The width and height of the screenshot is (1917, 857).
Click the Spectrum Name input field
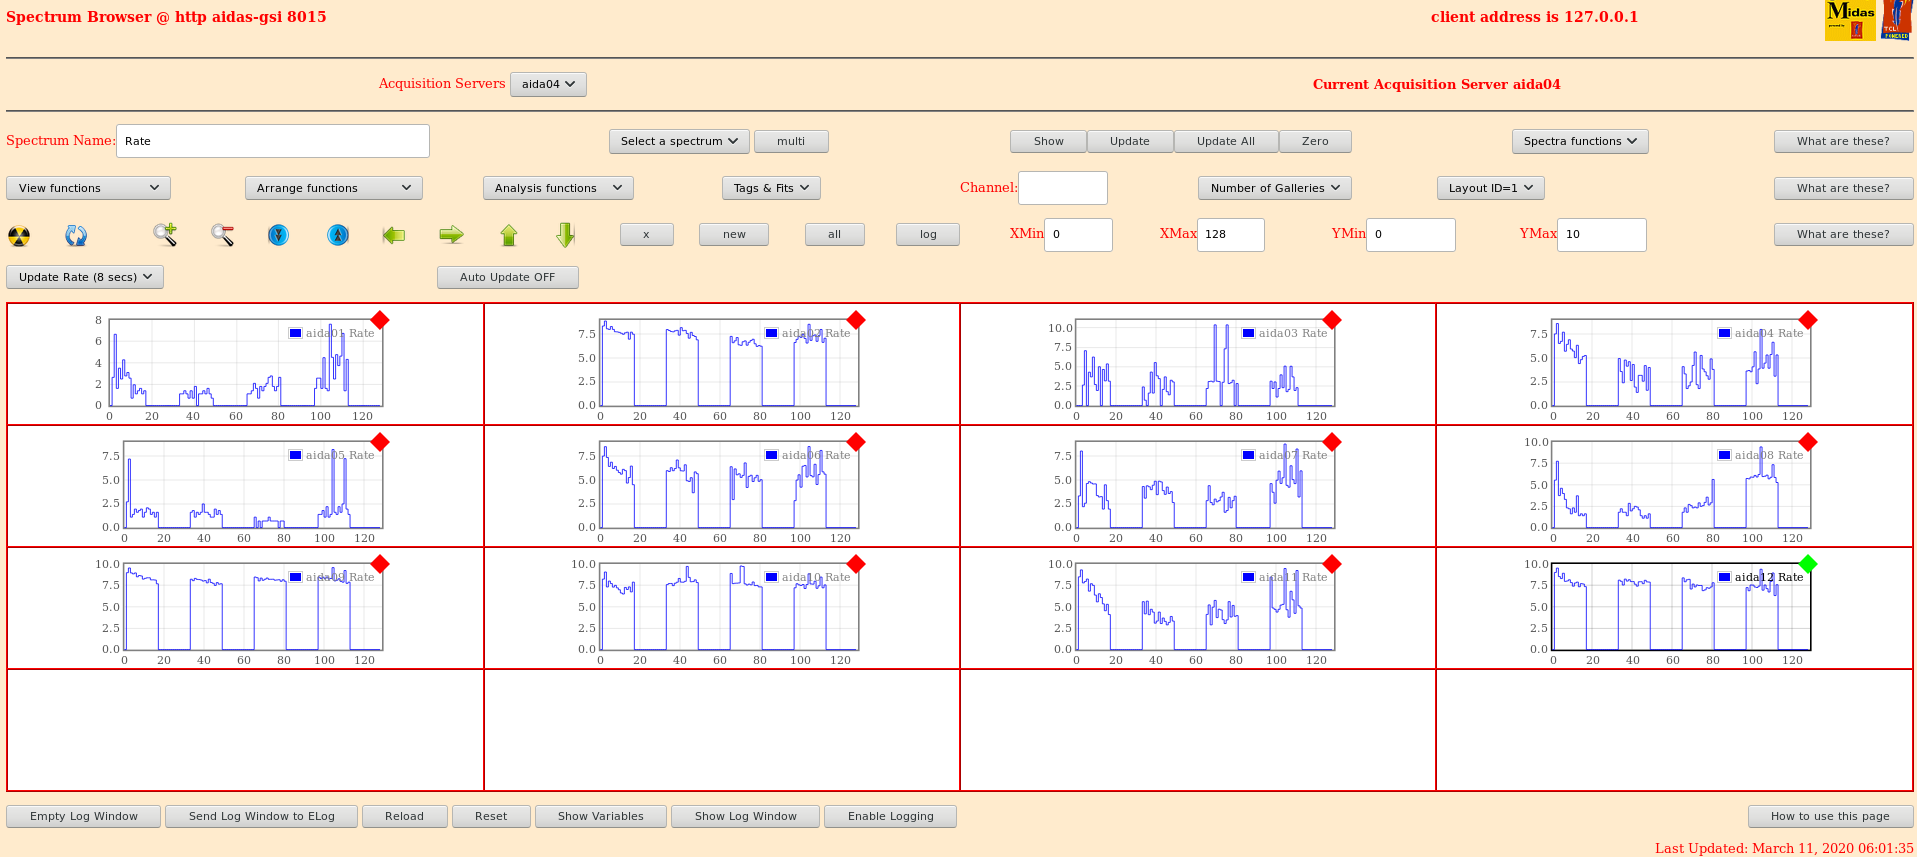point(273,141)
